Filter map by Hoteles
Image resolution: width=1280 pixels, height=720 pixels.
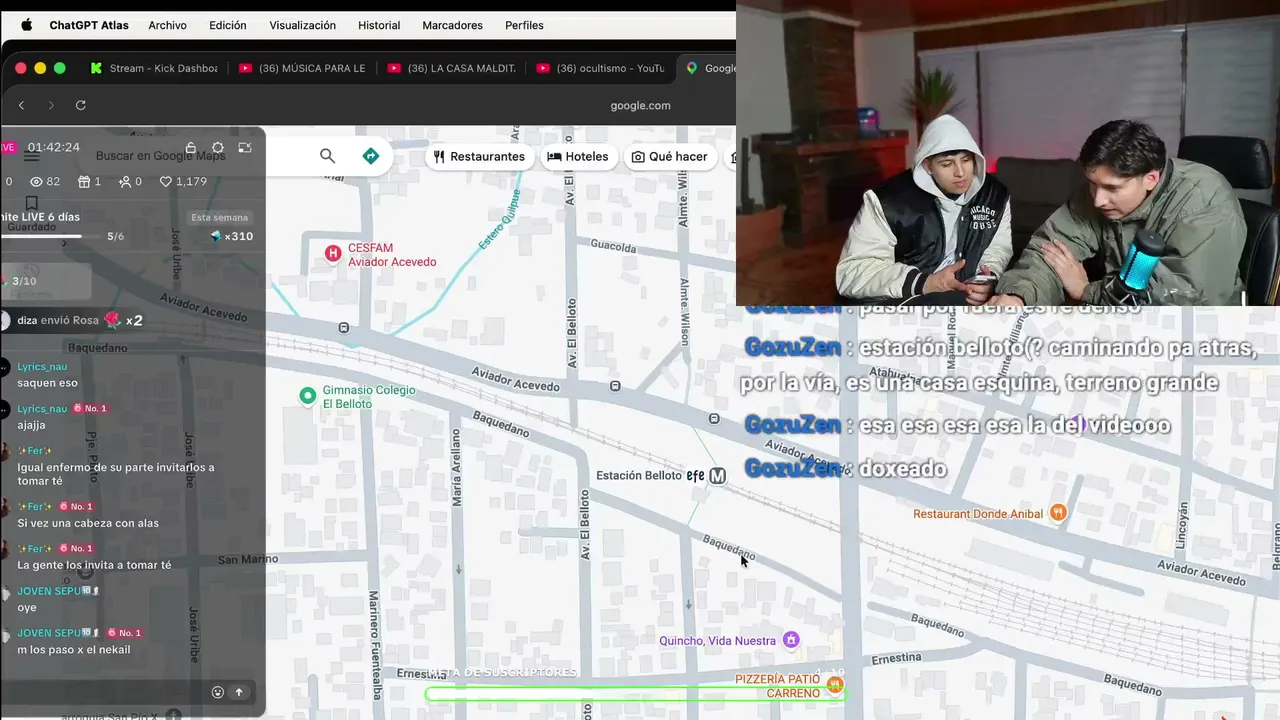pos(578,157)
